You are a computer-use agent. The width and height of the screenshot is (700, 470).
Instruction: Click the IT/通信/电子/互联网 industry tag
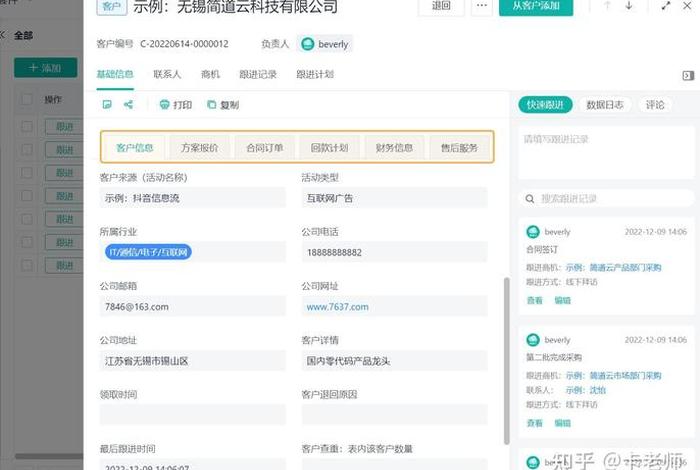[148, 252]
